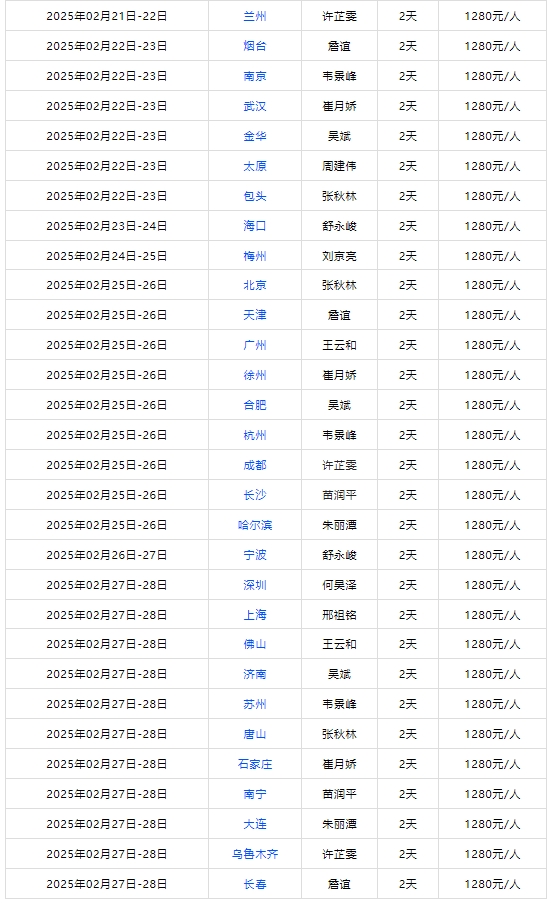Select 张秋林 in the 包头 row
The width and height of the screenshot is (552, 903).
(x=339, y=196)
